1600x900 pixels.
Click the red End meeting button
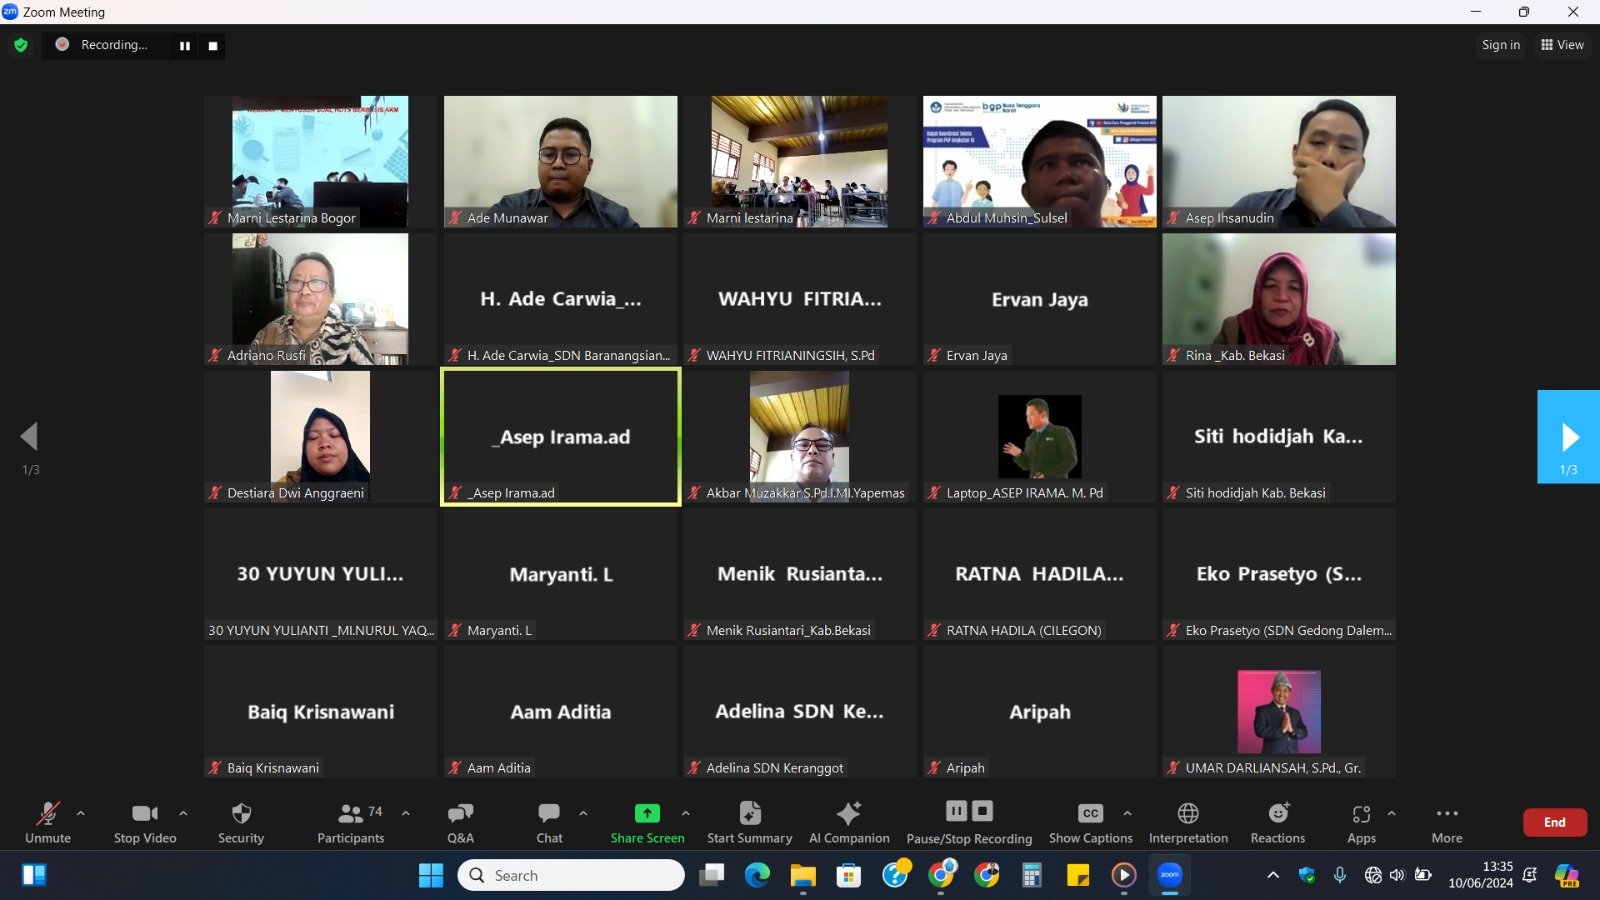(1554, 822)
